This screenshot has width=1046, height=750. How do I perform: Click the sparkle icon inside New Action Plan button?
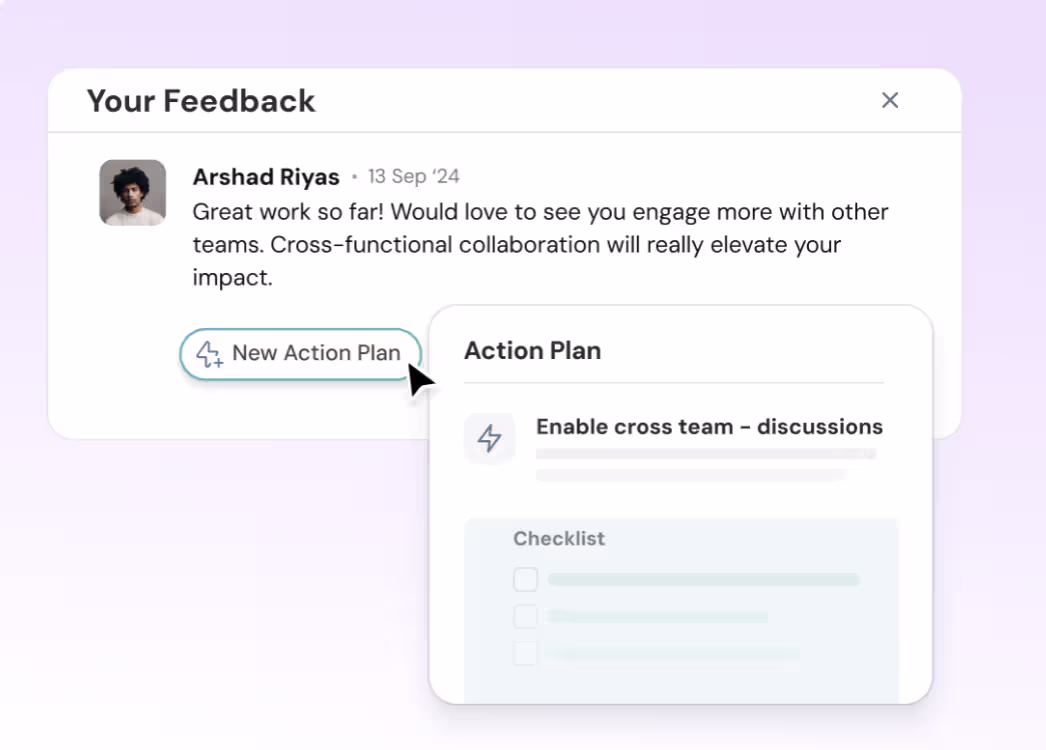tap(209, 353)
